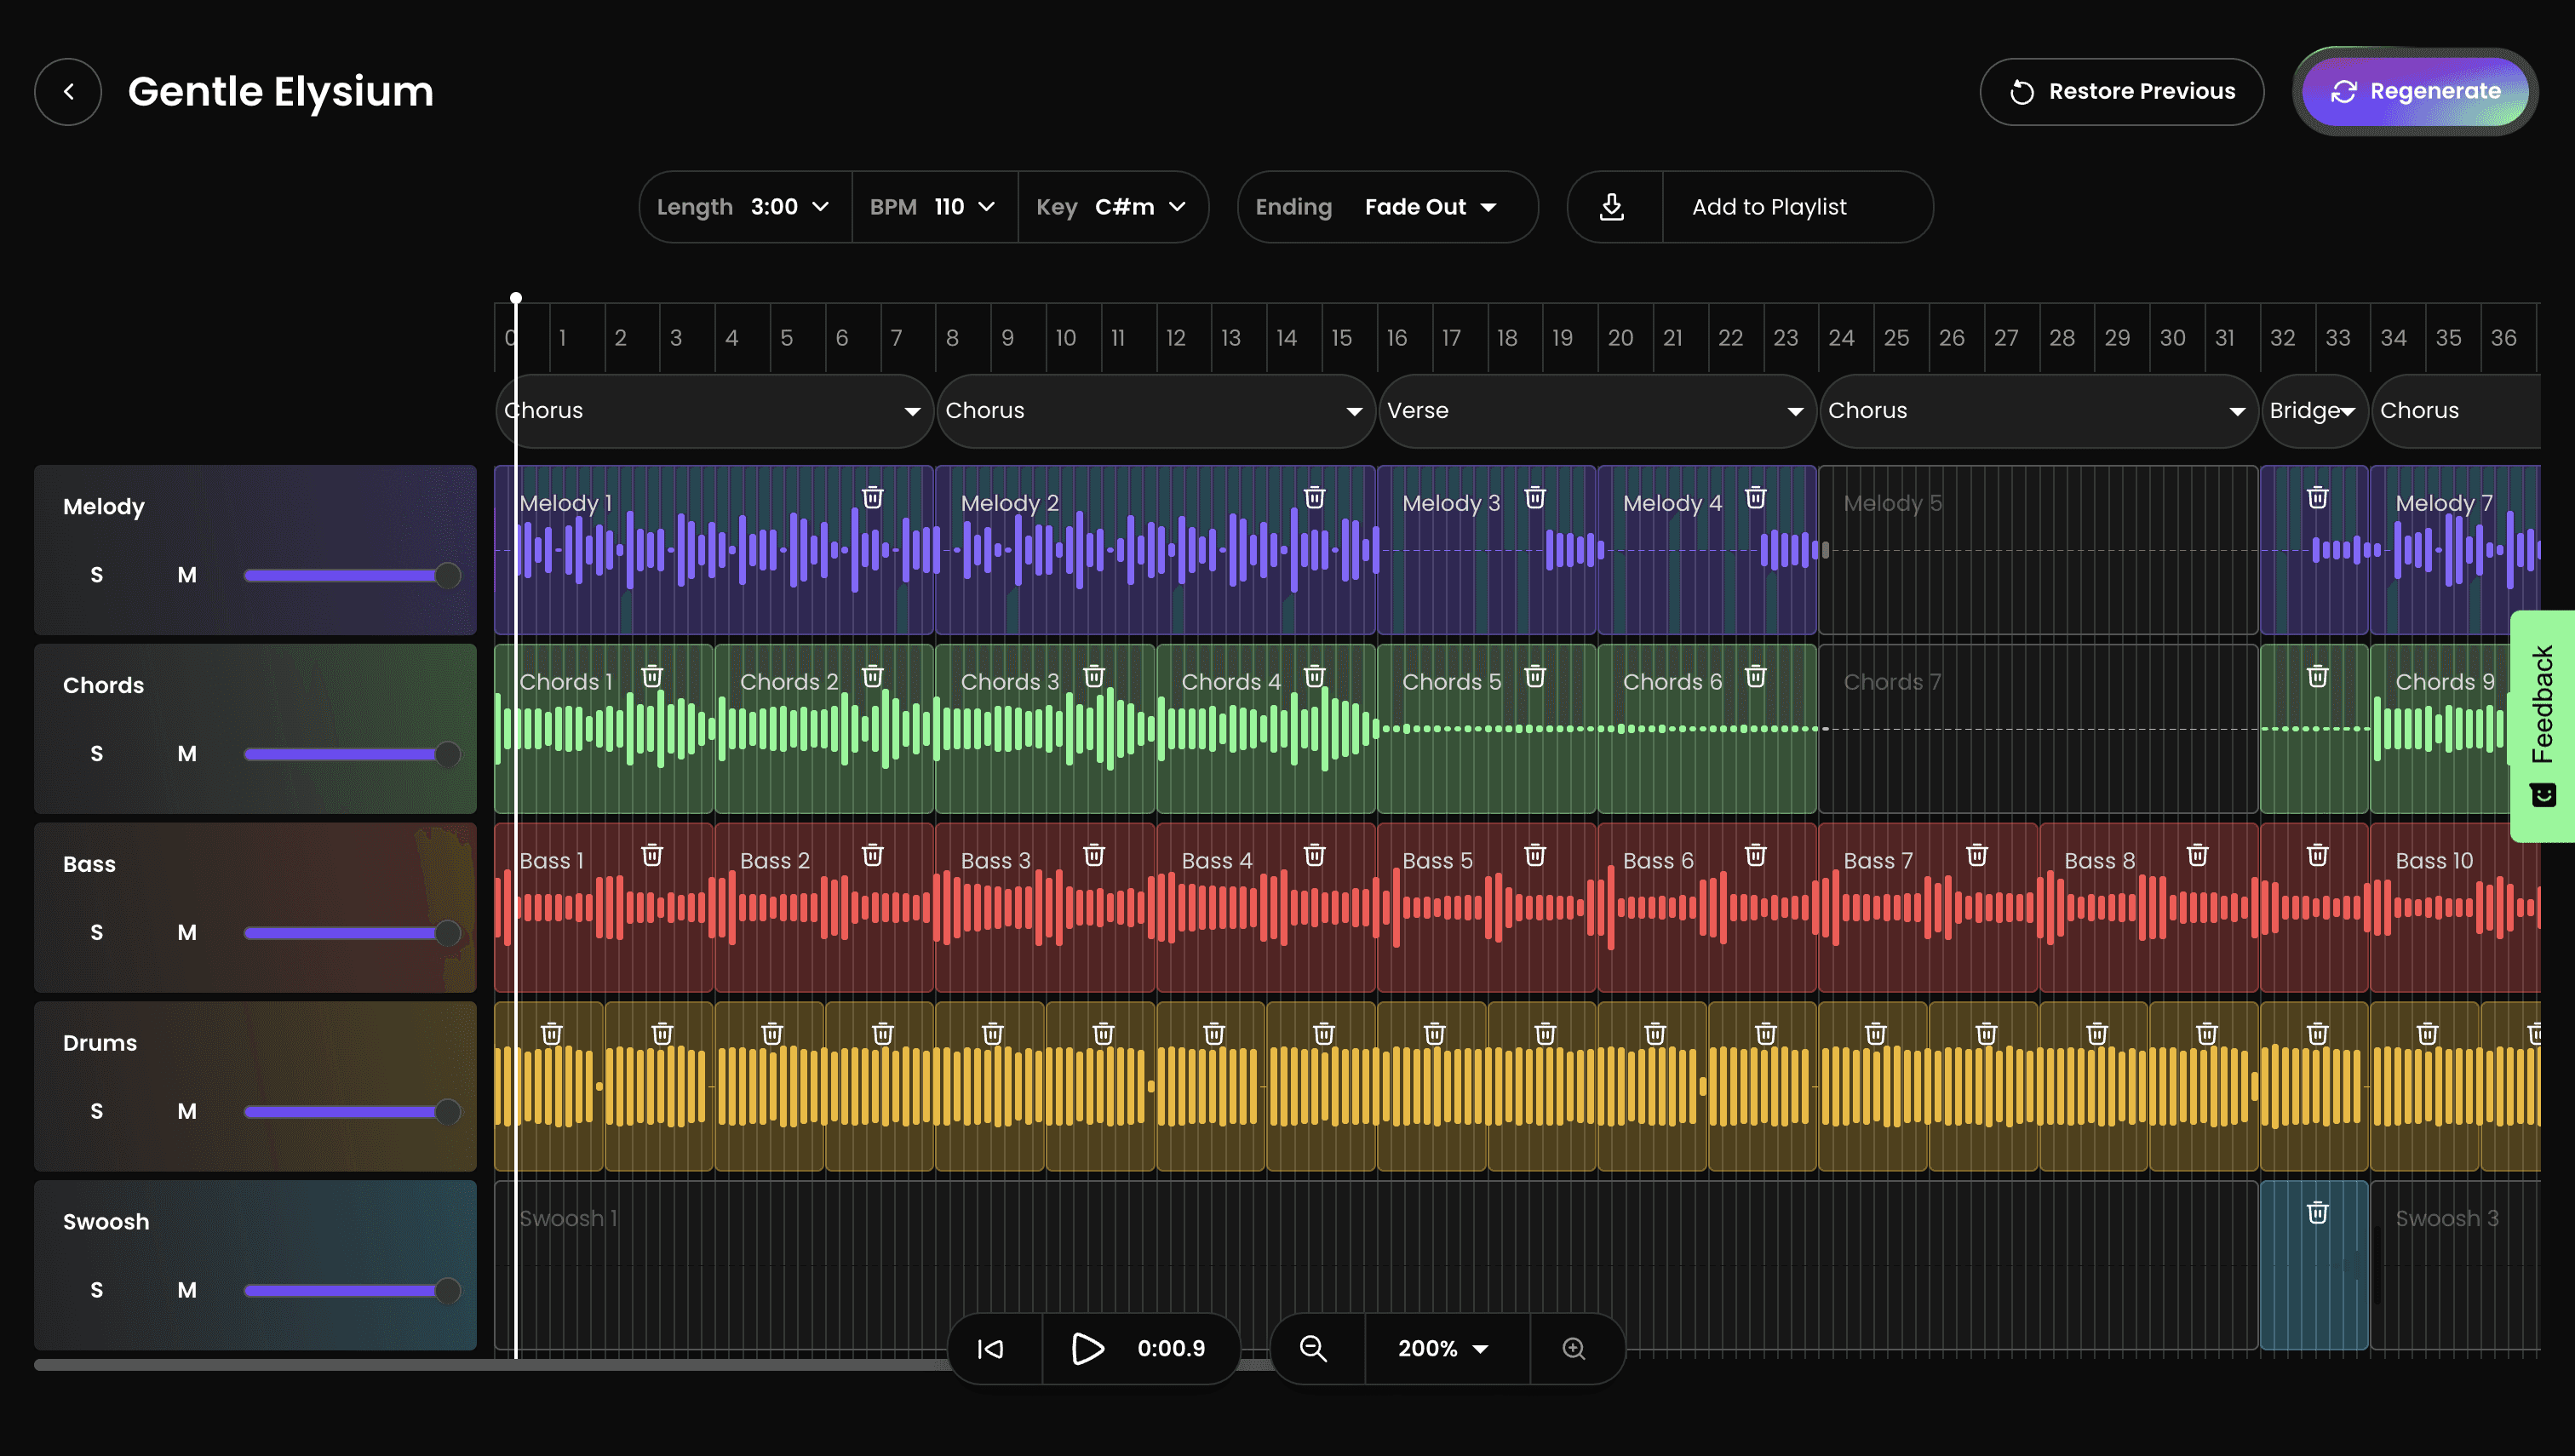The height and width of the screenshot is (1456, 2575).
Task: Mute the Melody track
Action: [x=187, y=575]
